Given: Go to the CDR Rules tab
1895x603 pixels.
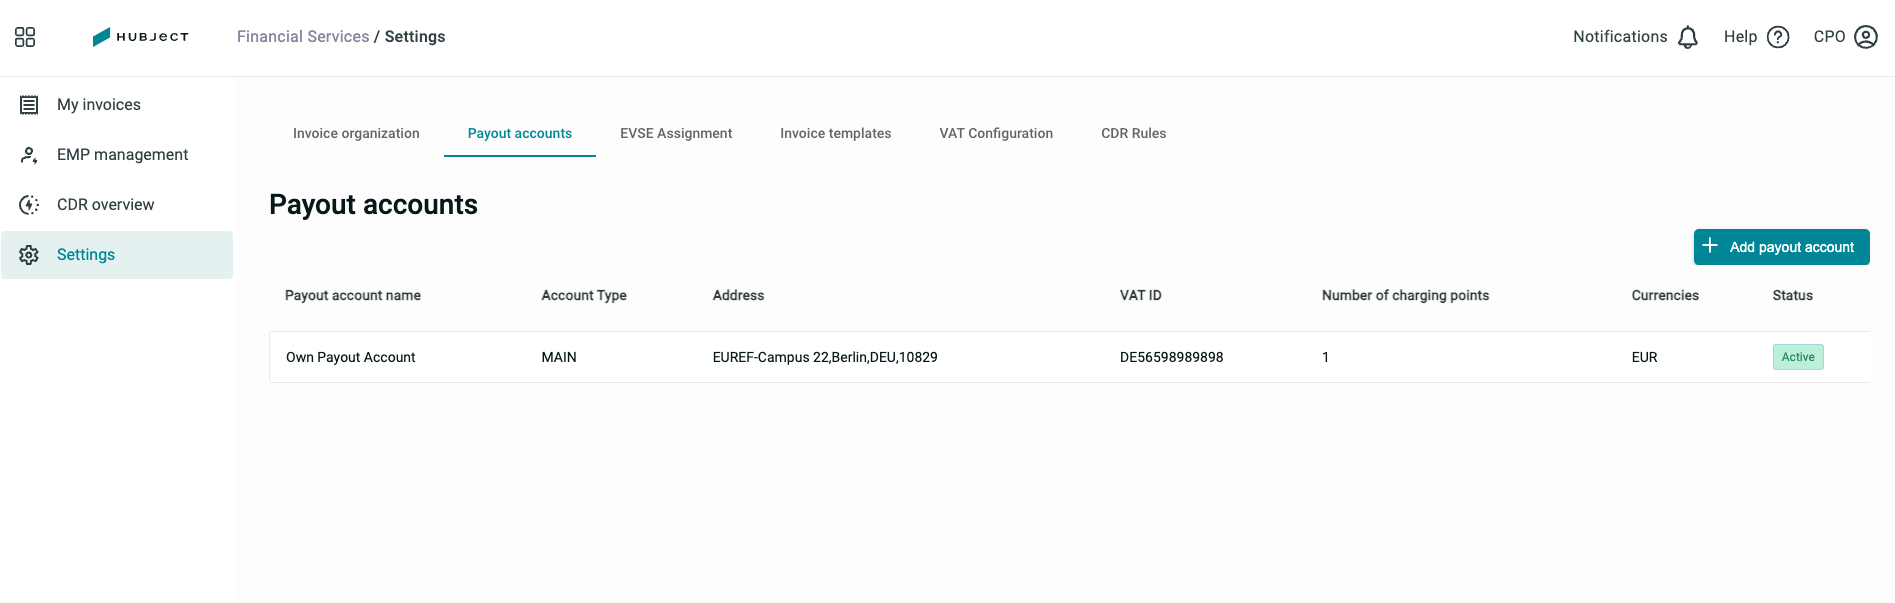Looking at the screenshot, I should coord(1133,133).
